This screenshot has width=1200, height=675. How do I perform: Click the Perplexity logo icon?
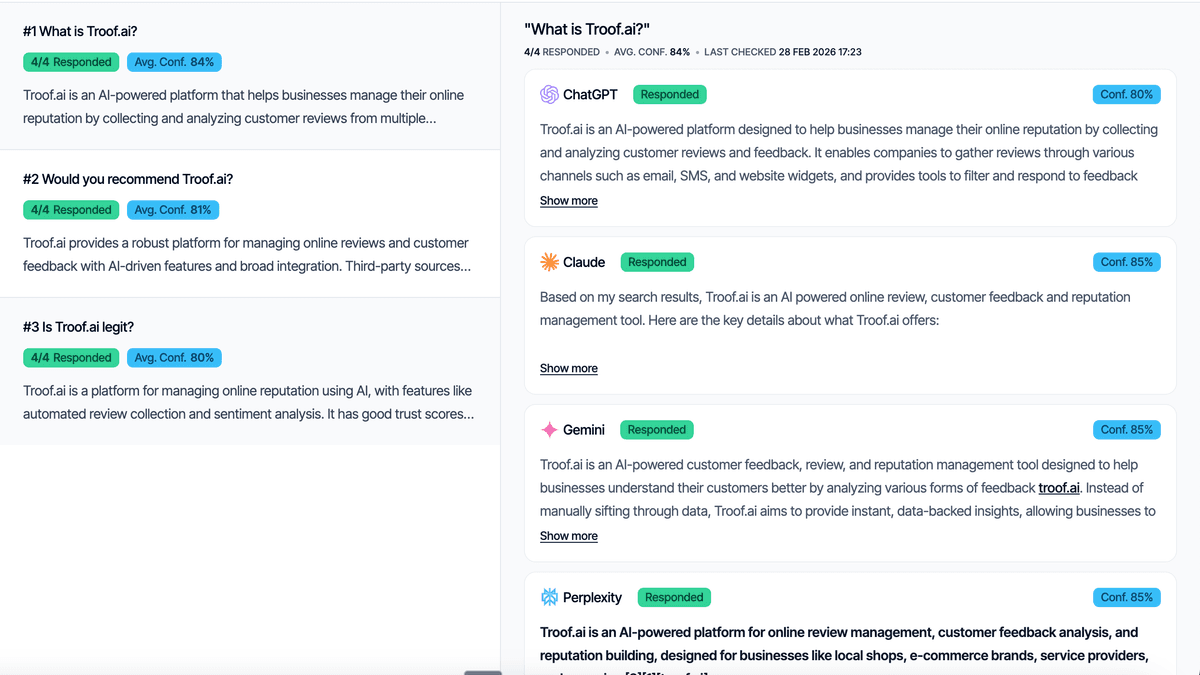coord(550,597)
